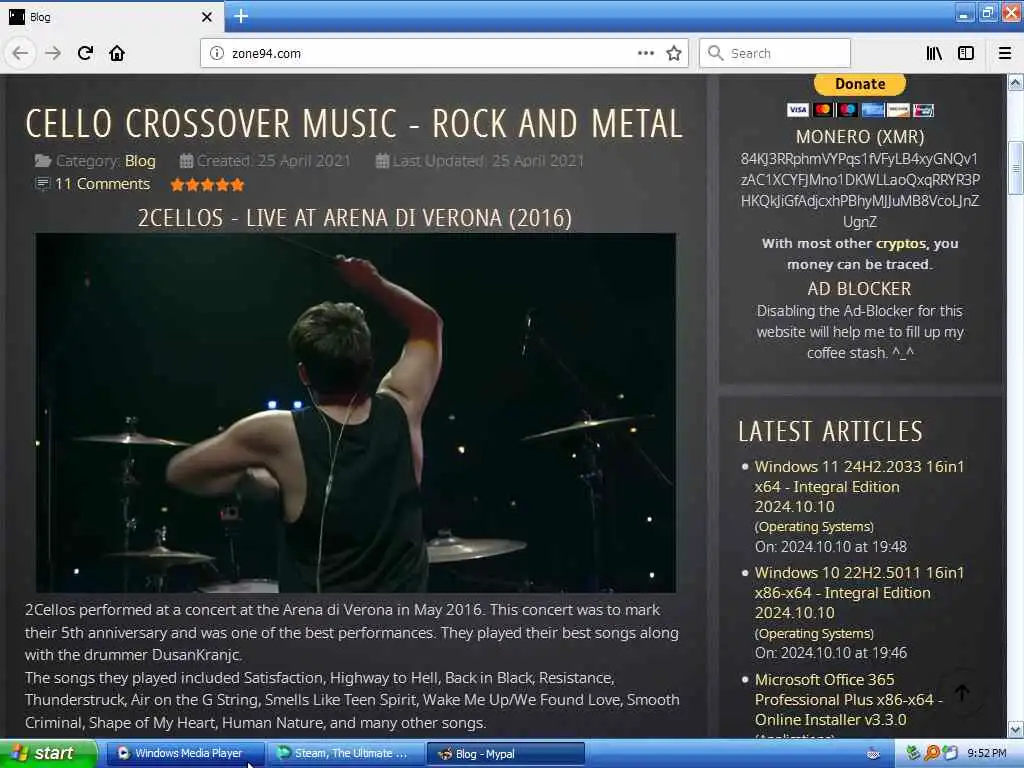This screenshot has height=768, width=1024.
Task: Follow the cryptos link in sidebar
Action: point(901,244)
